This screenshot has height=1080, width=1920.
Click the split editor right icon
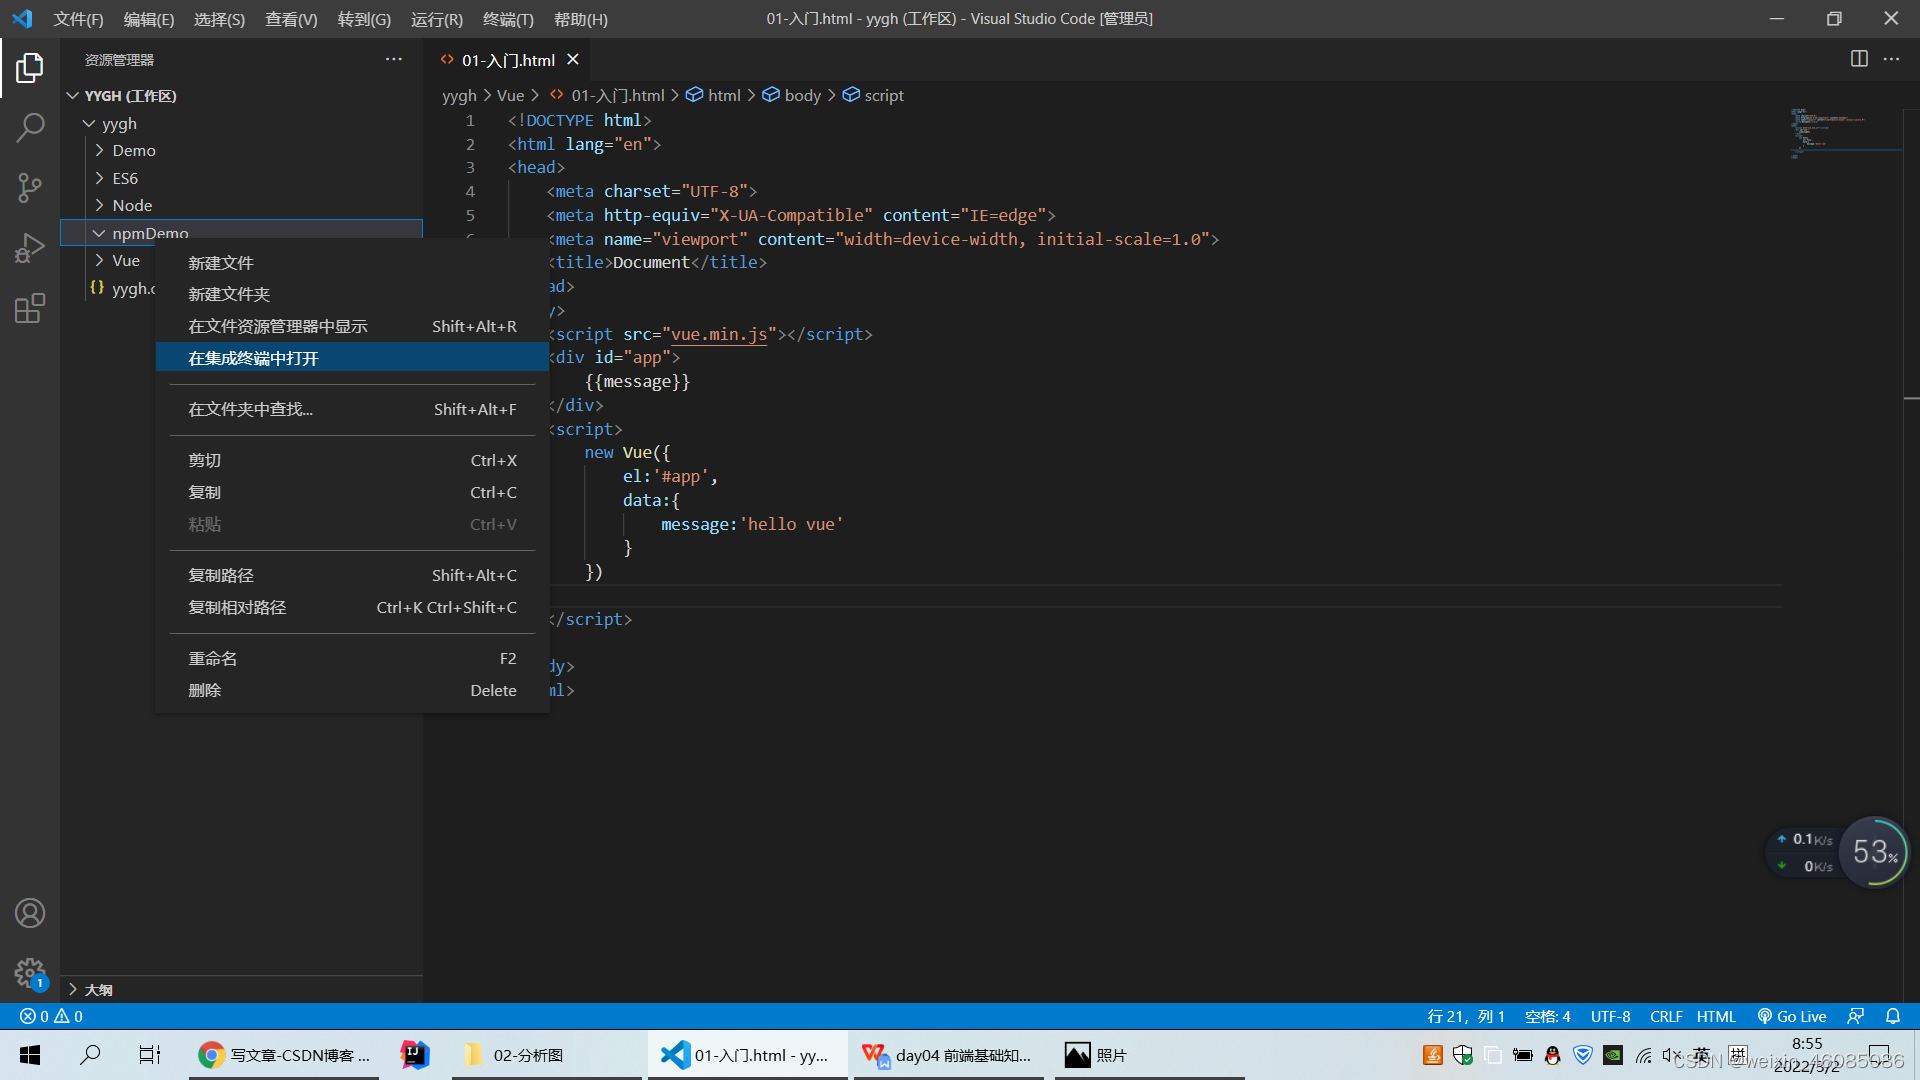(1859, 59)
